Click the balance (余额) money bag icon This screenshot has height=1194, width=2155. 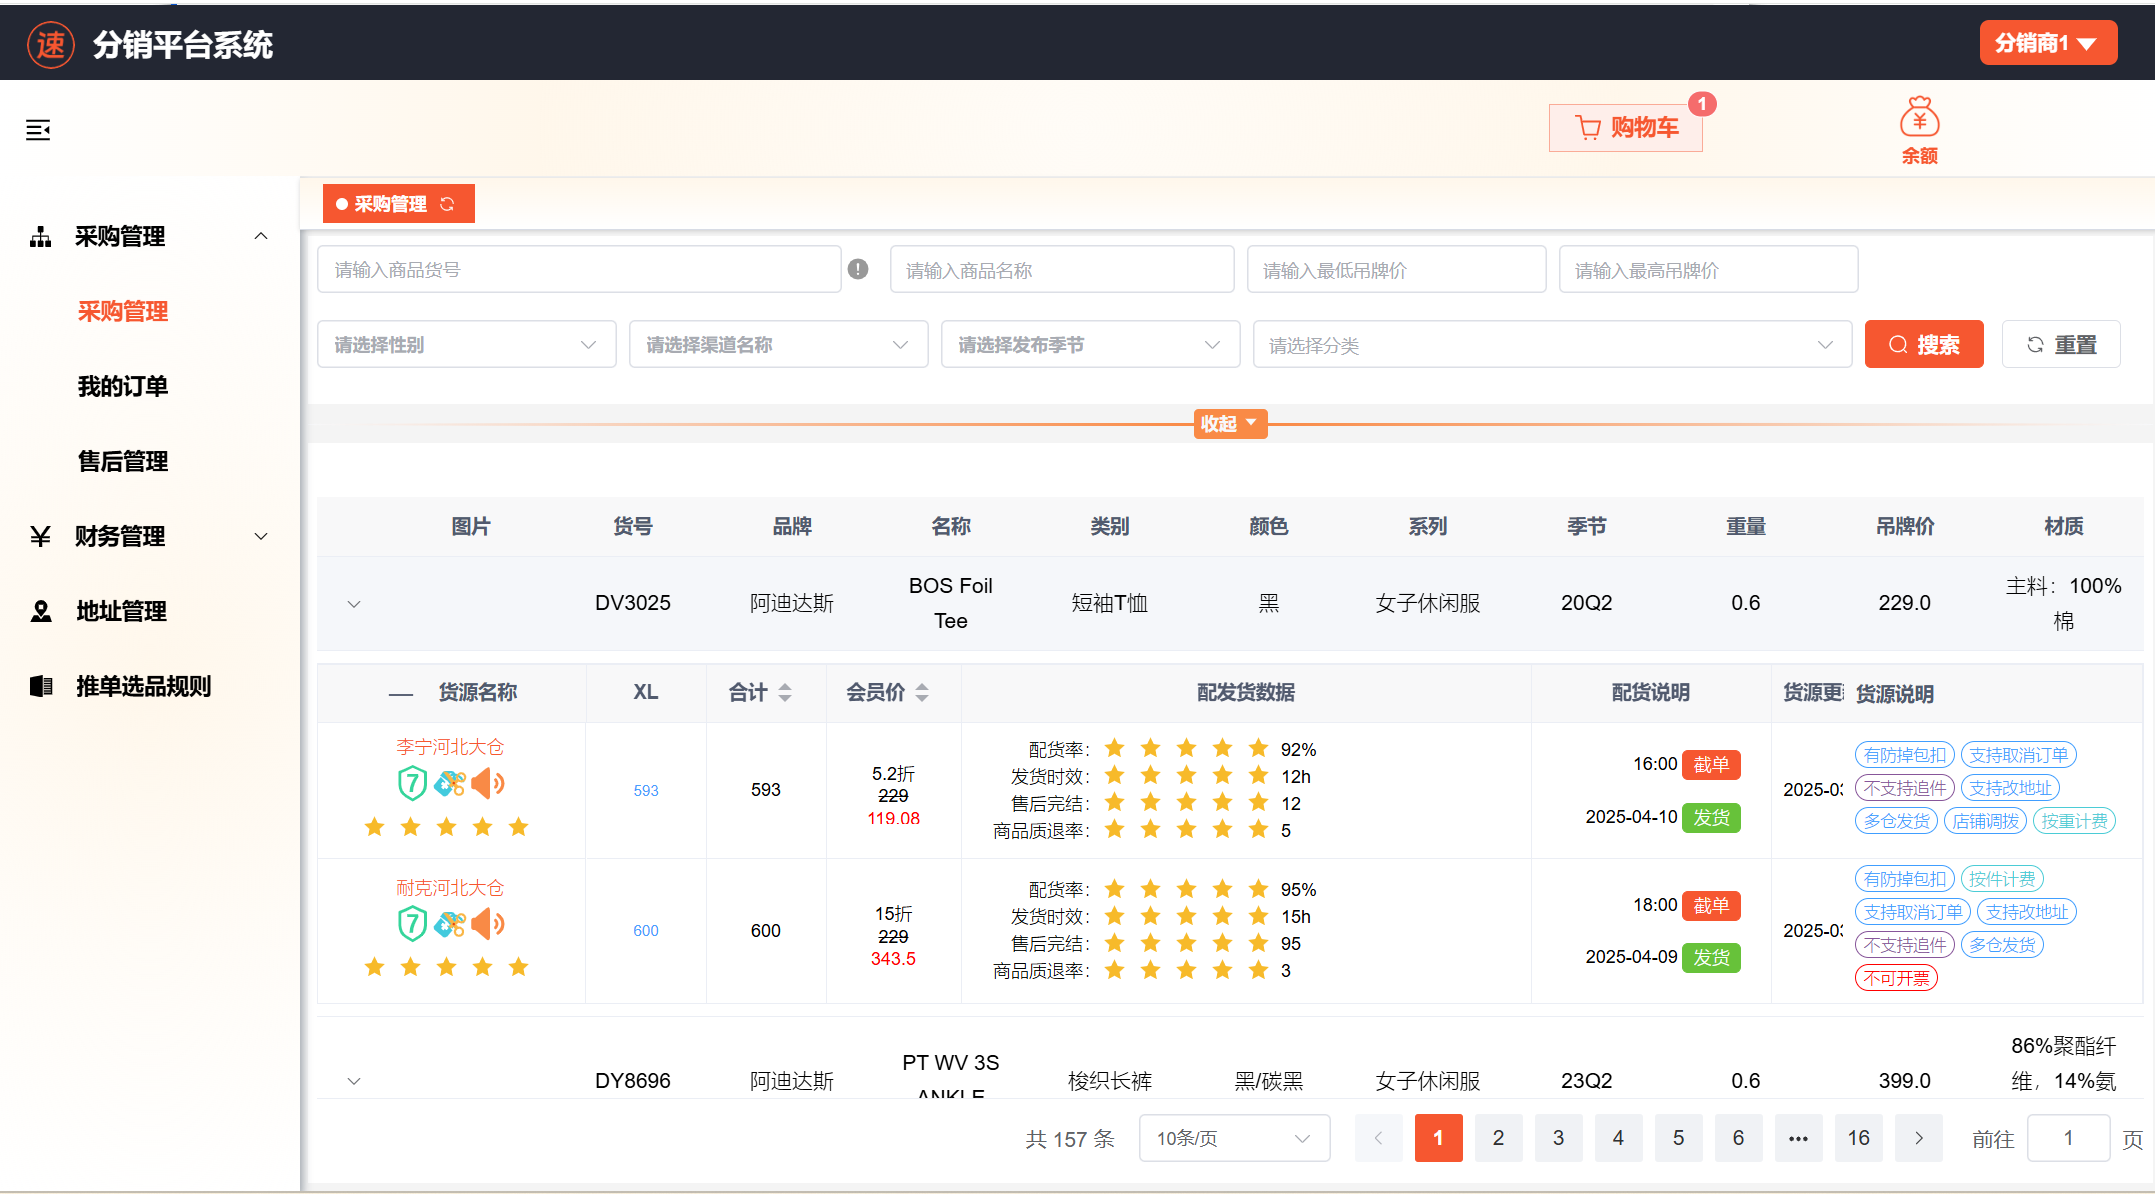[1919, 119]
